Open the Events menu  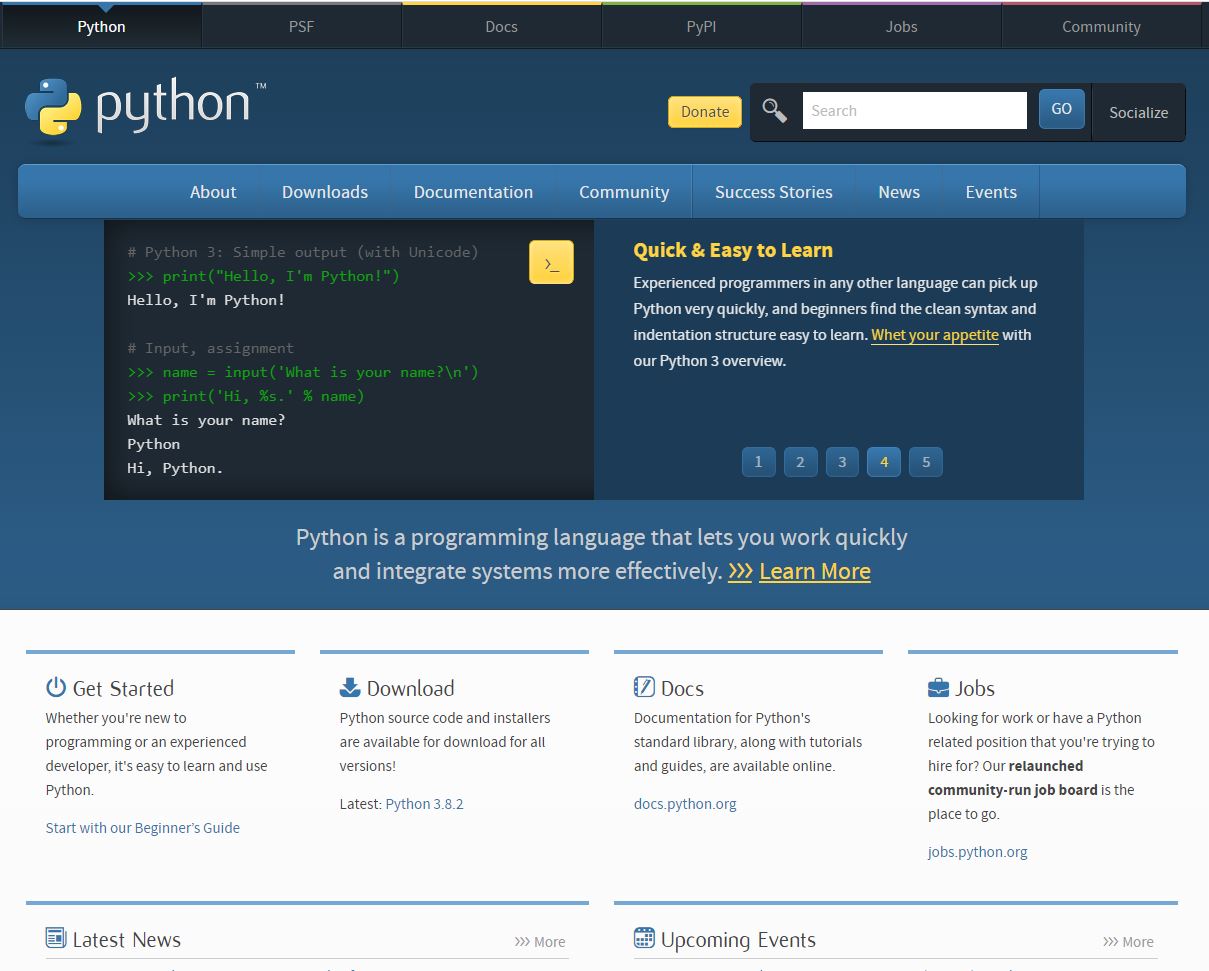pyautogui.click(x=991, y=192)
